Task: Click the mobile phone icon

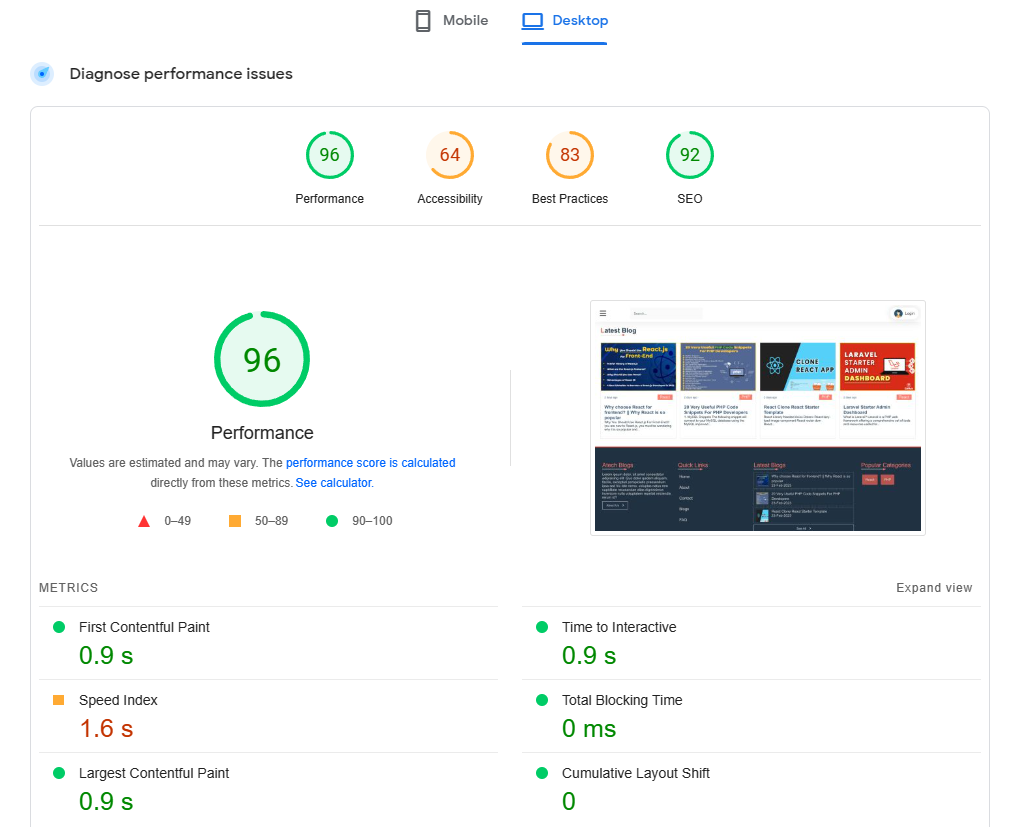Action: coord(423,21)
